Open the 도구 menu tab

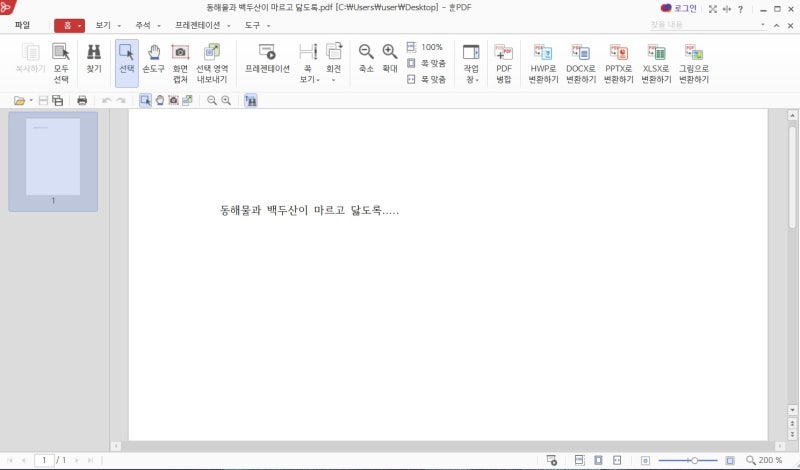point(252,25)
